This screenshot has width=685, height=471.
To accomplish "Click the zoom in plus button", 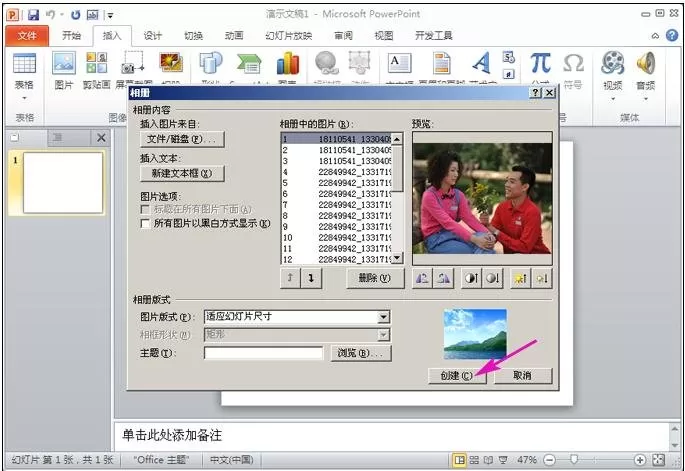I will tap(640, 460).
